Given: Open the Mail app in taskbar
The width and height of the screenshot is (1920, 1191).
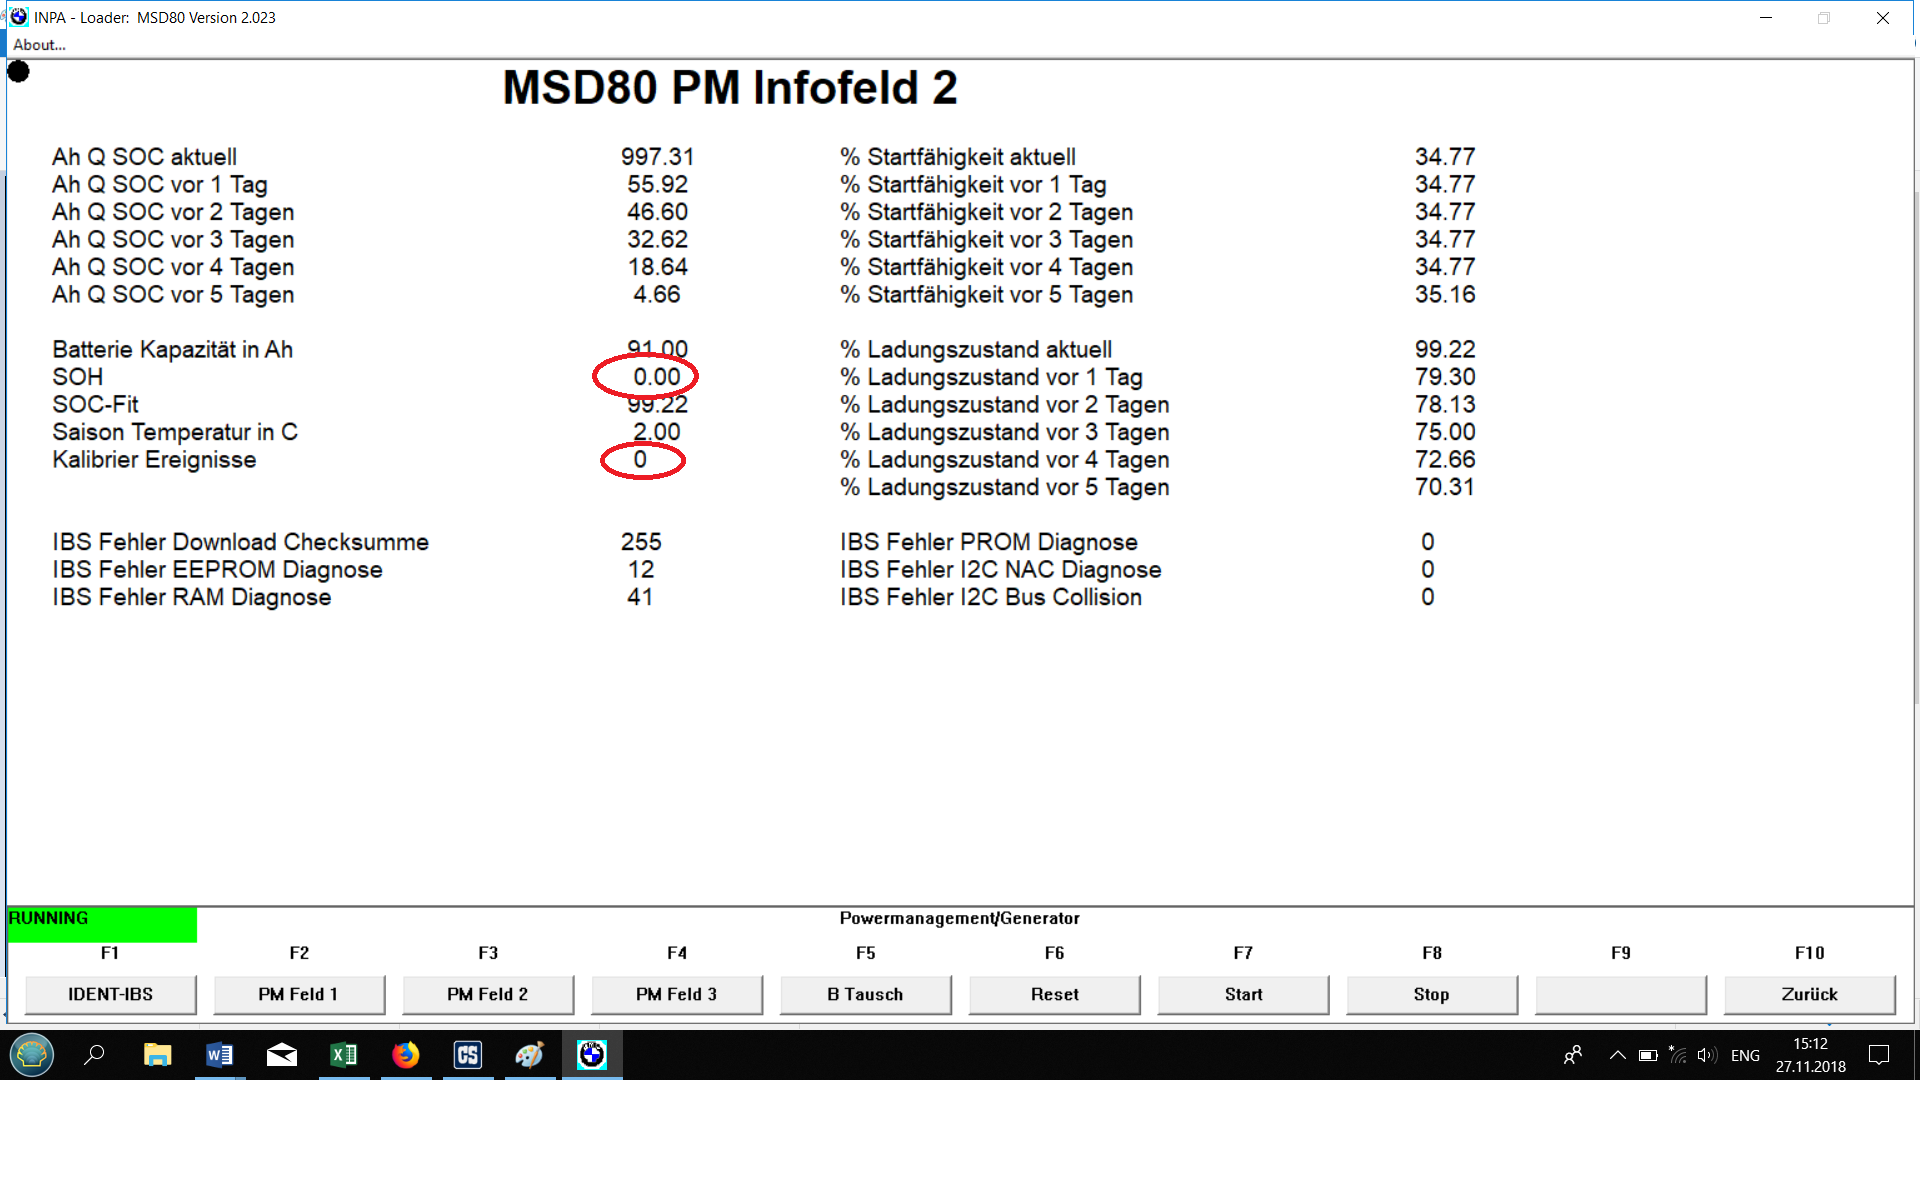Looking at the screenshot, I should pos(281,1055).
